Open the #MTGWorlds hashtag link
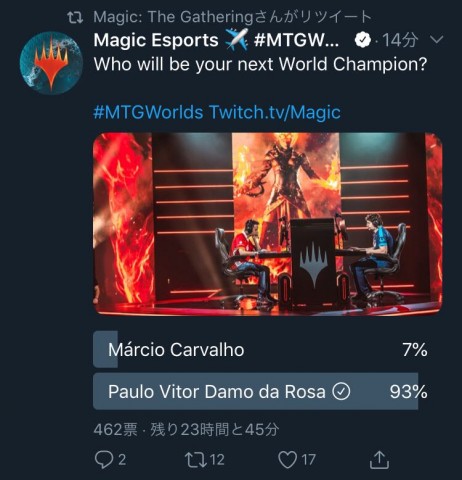 [x=148, y=112]
